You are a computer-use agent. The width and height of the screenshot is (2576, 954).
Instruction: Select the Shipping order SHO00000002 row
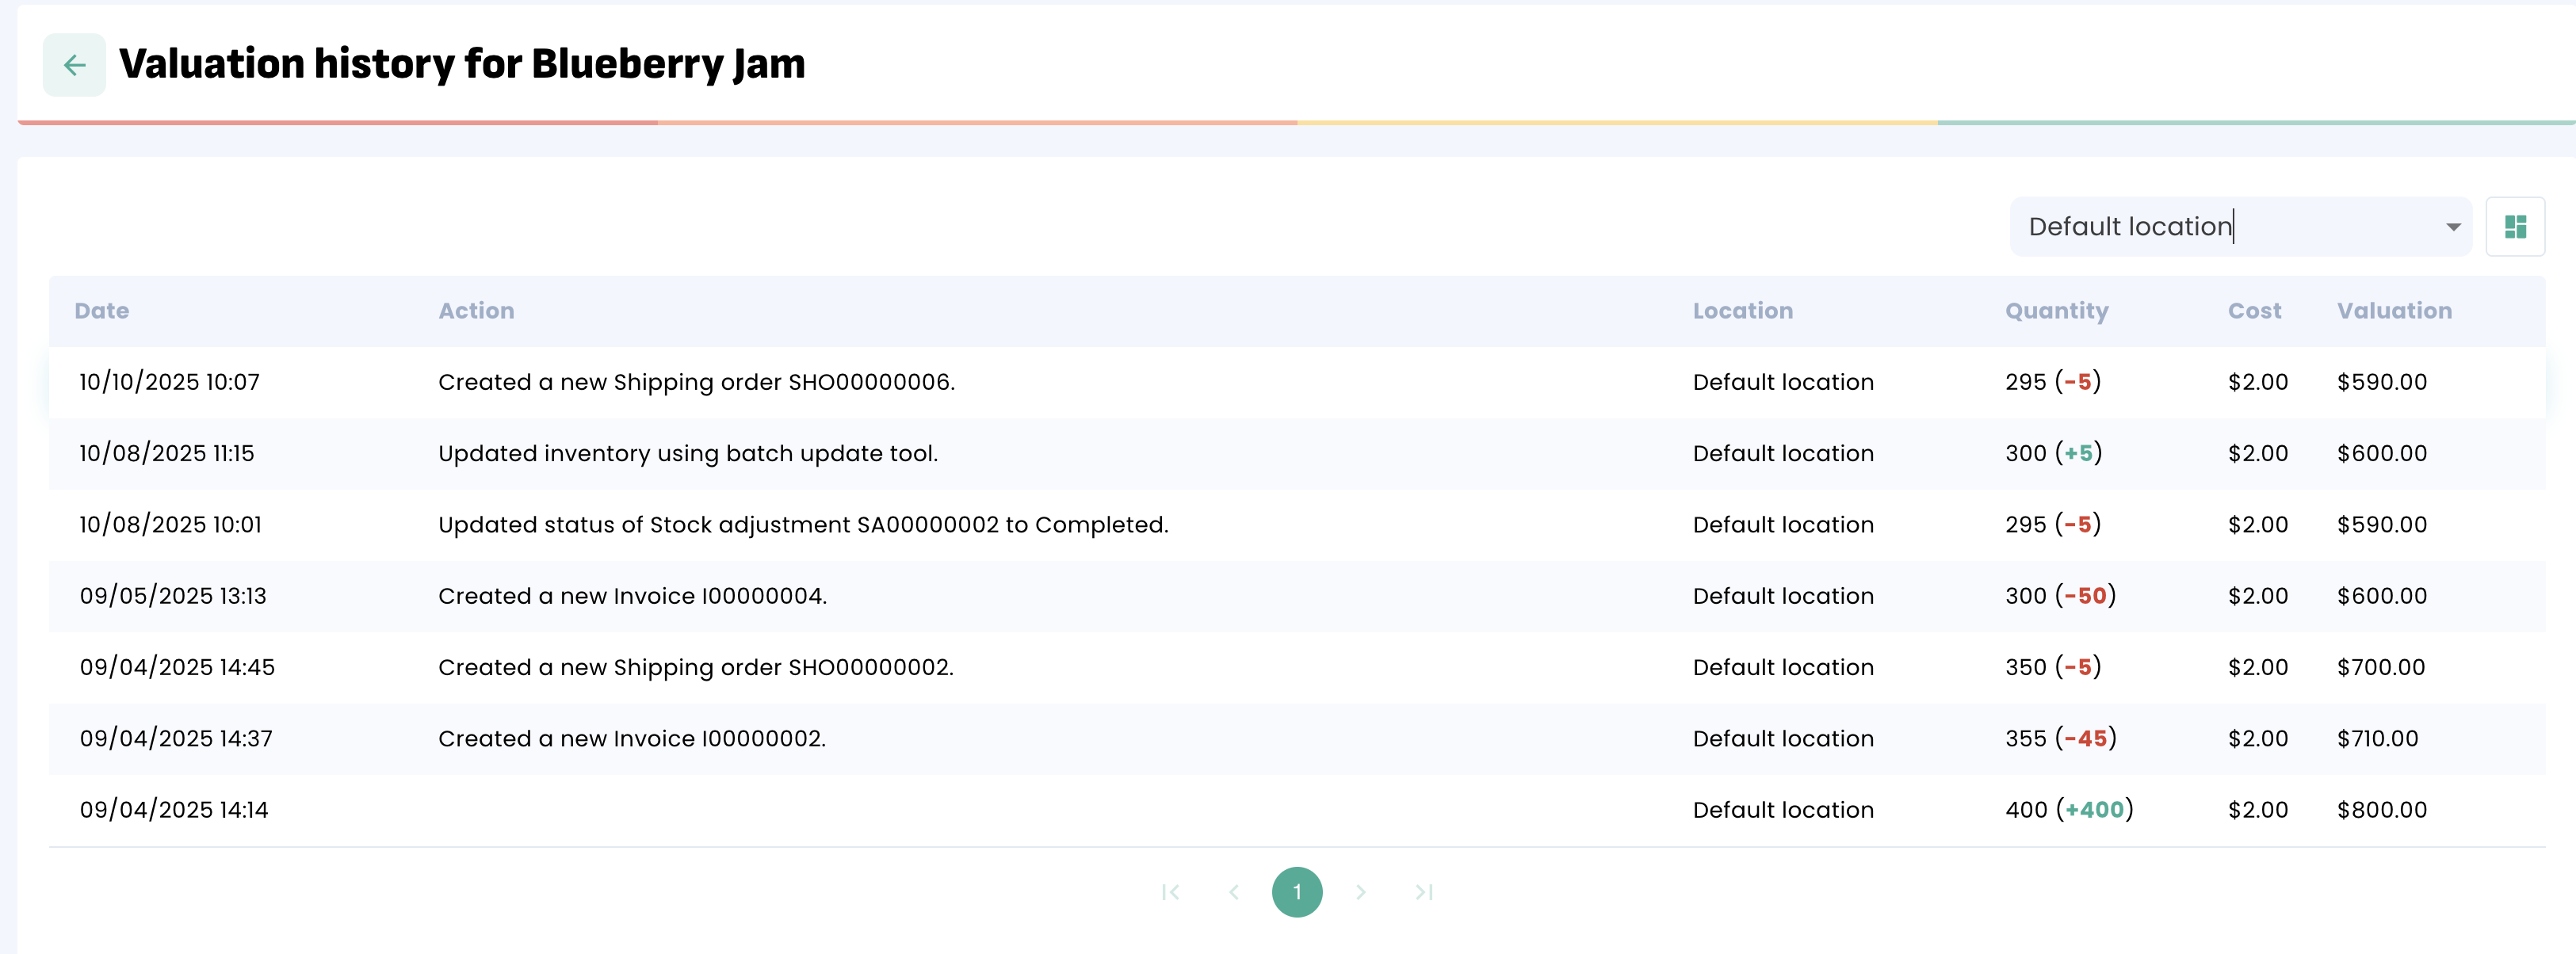tap(696, 667)
